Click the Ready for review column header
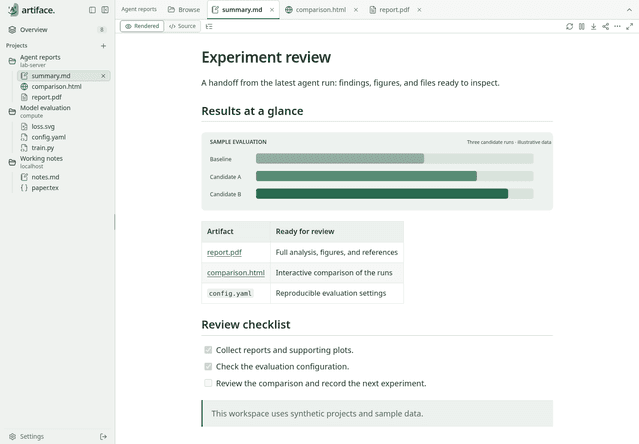The width and height of the screenshot is (639, 444). (x=337, y=231)
